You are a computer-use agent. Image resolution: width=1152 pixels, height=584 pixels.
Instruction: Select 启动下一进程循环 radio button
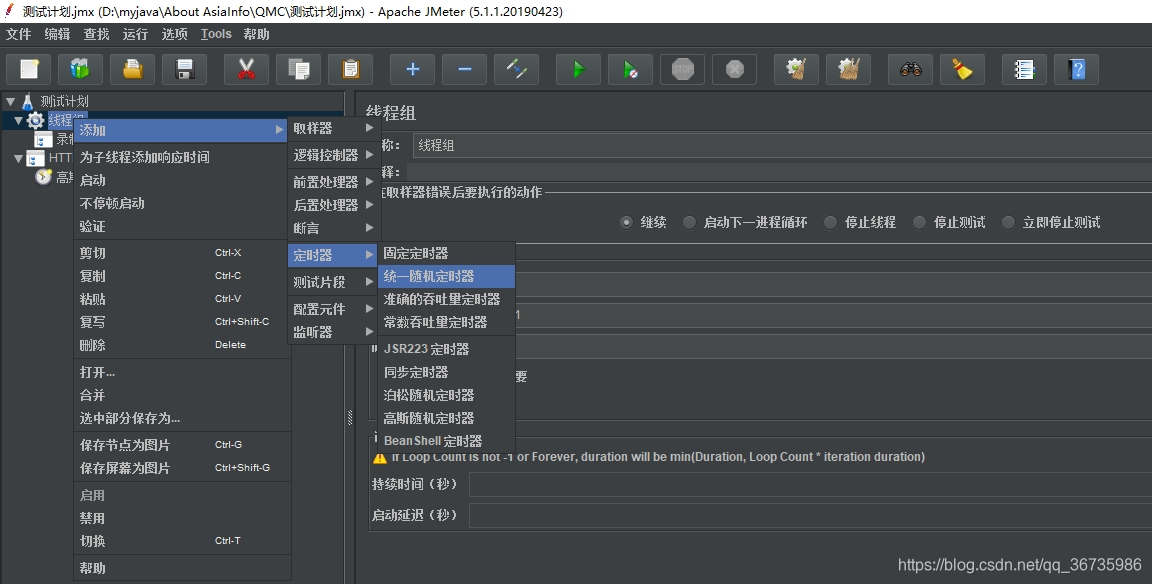(x=689, y=223)
